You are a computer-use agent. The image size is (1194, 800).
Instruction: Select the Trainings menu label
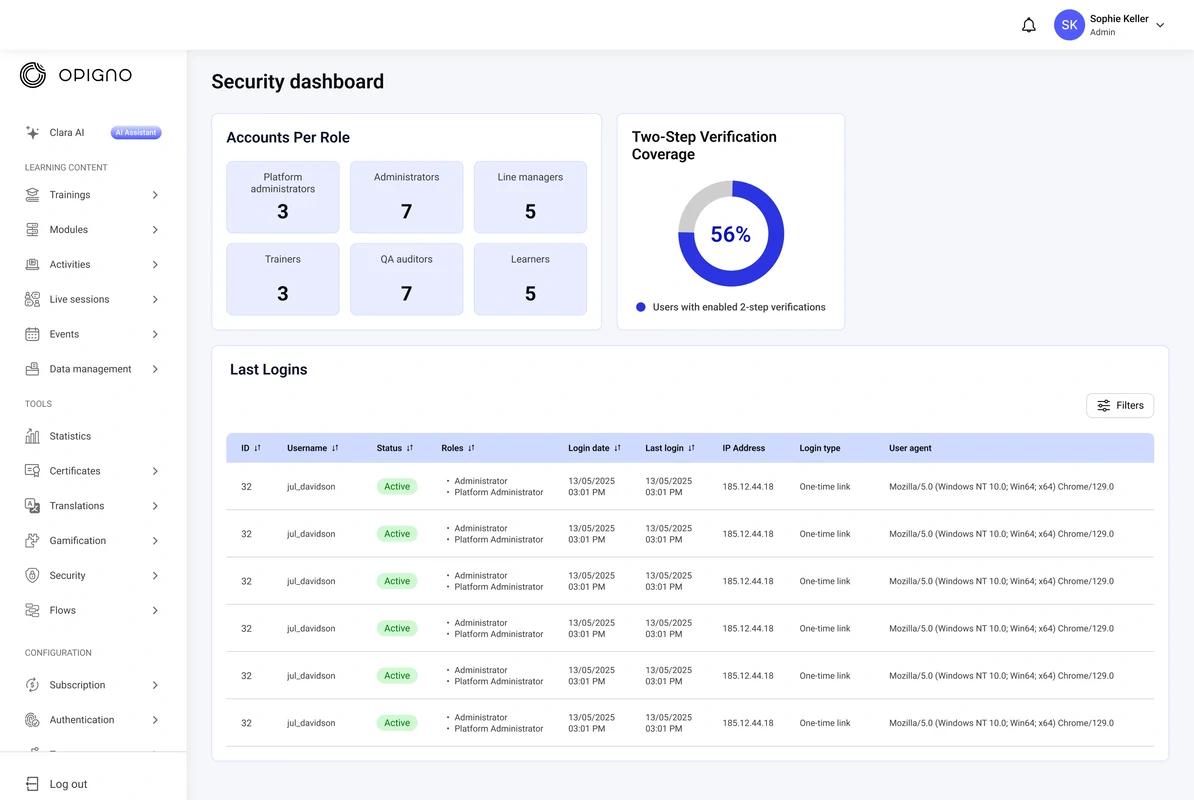tap(70, 195)
